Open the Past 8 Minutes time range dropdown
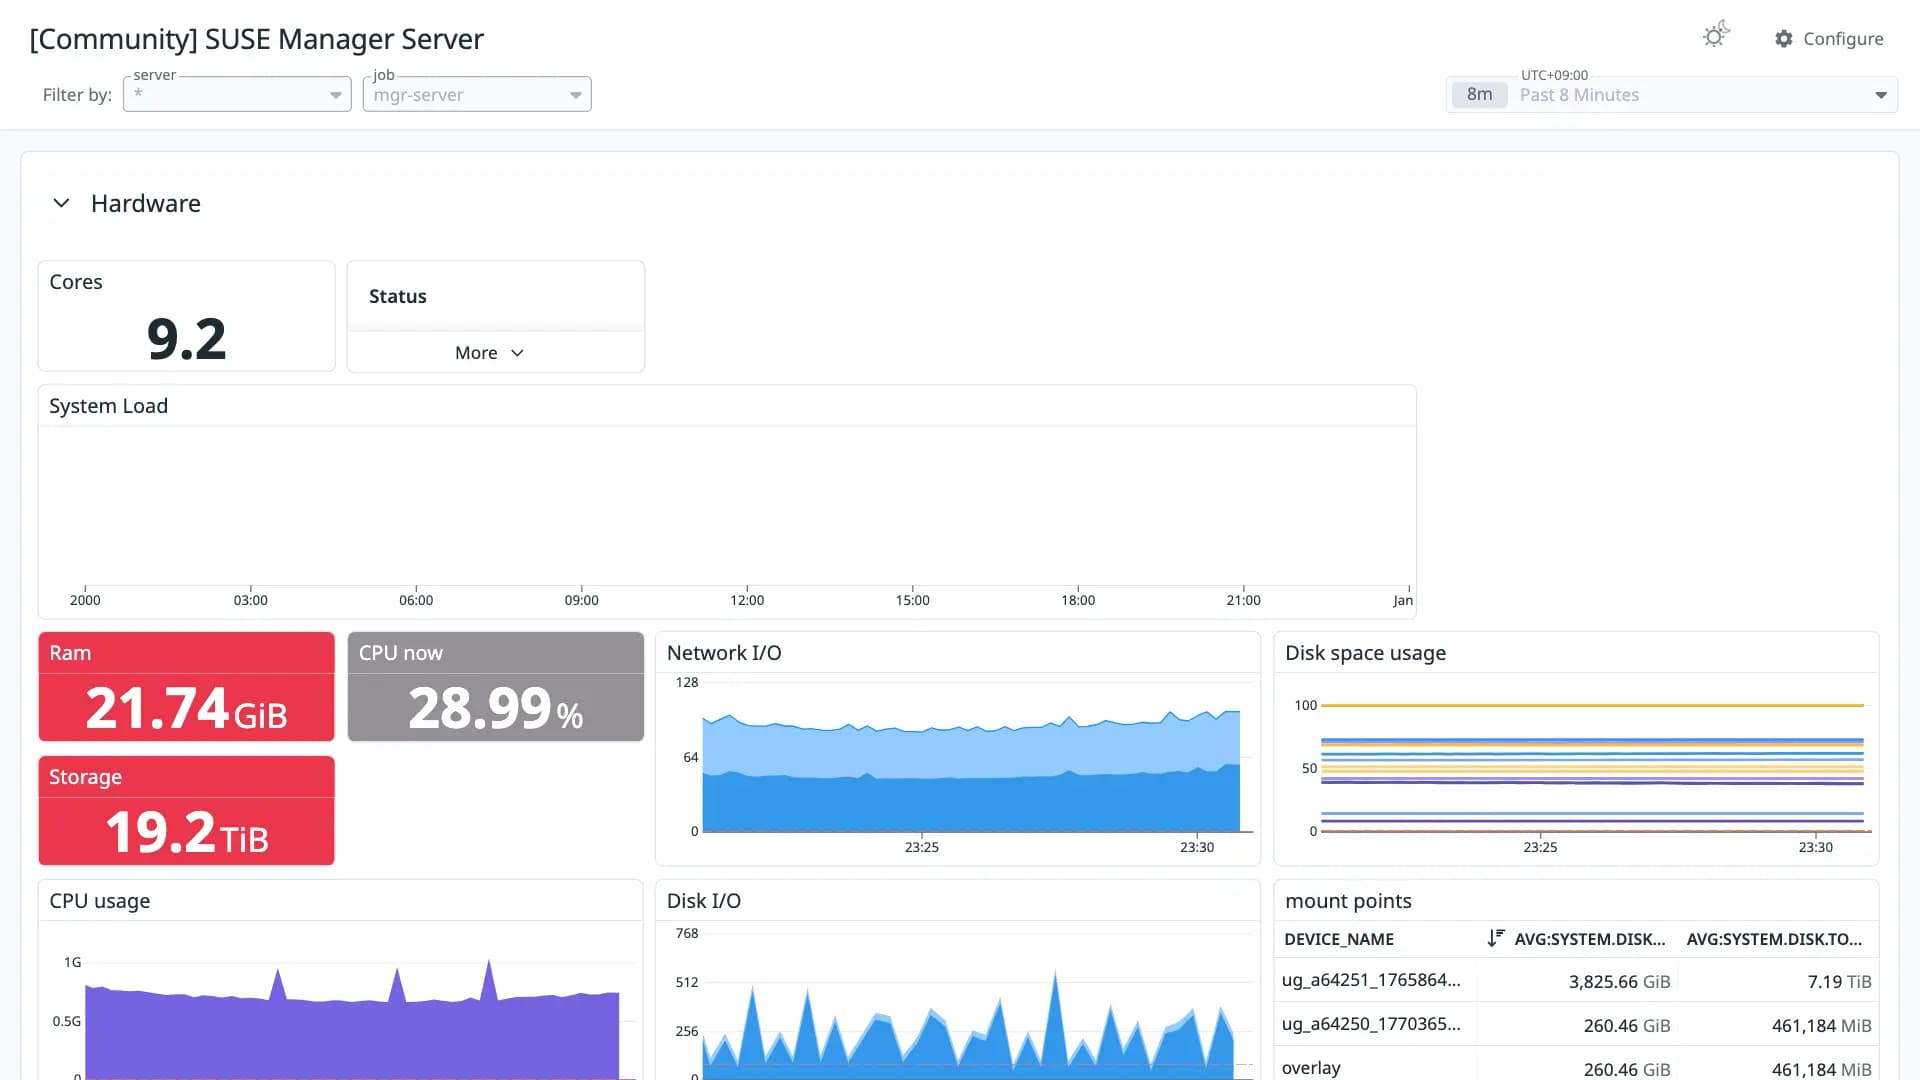The image size is (1920, 1080). point(1672,94)
